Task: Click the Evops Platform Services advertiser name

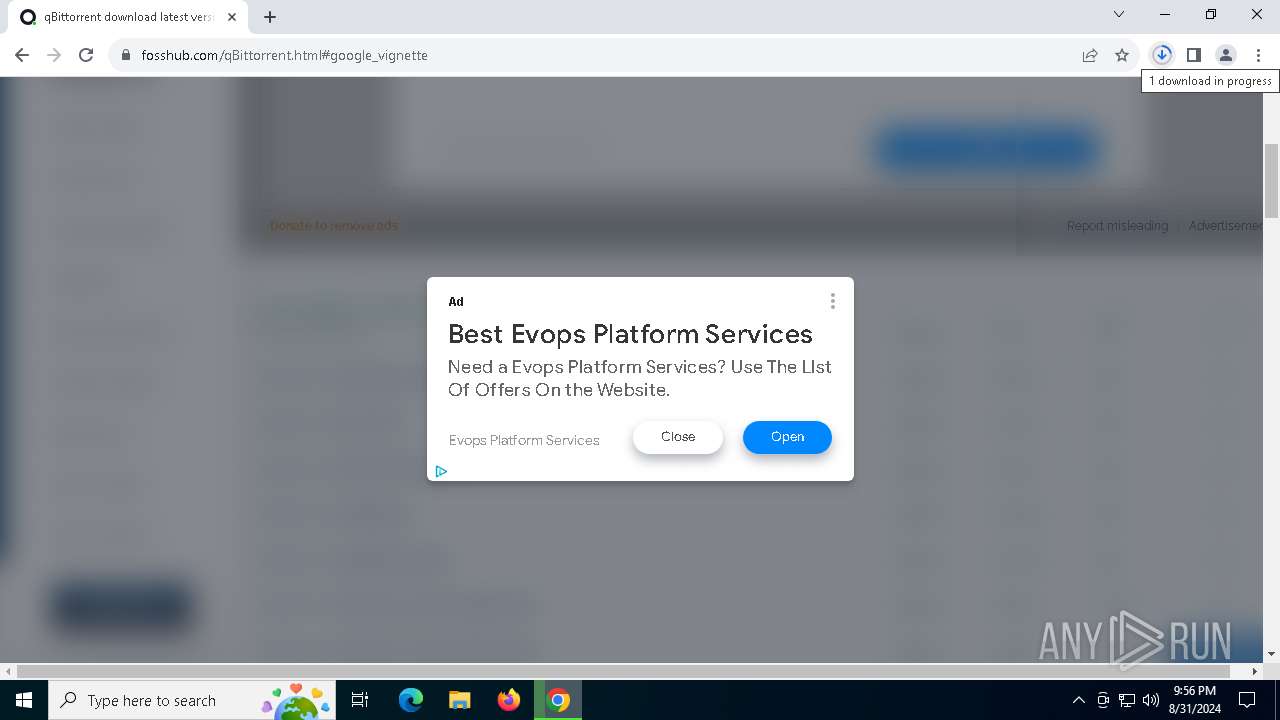Action: (x=524, y=440)
